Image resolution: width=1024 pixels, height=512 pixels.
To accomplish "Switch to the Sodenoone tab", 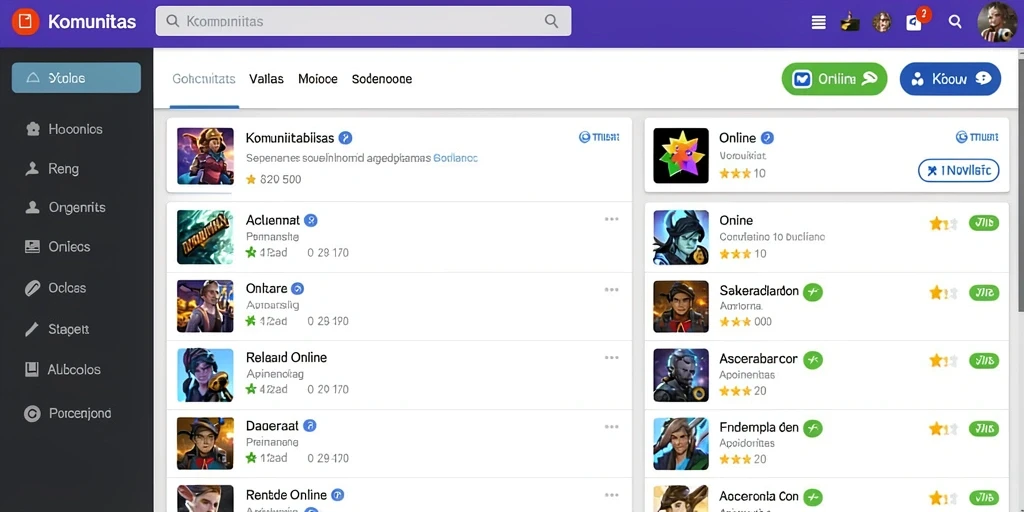I will tap(382, 79).
